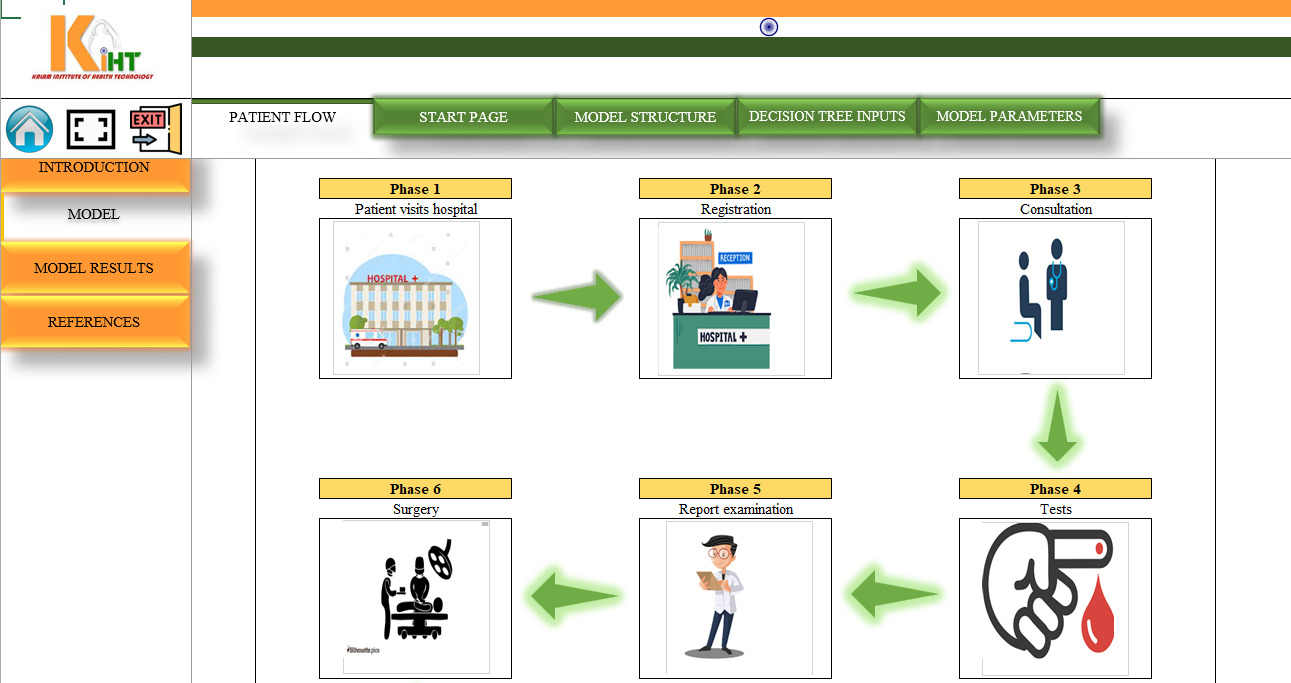Click the down arrow below Consultation
This screenshot has width=1291, height=683.
pyautogui.click(x=1056, y=427)
